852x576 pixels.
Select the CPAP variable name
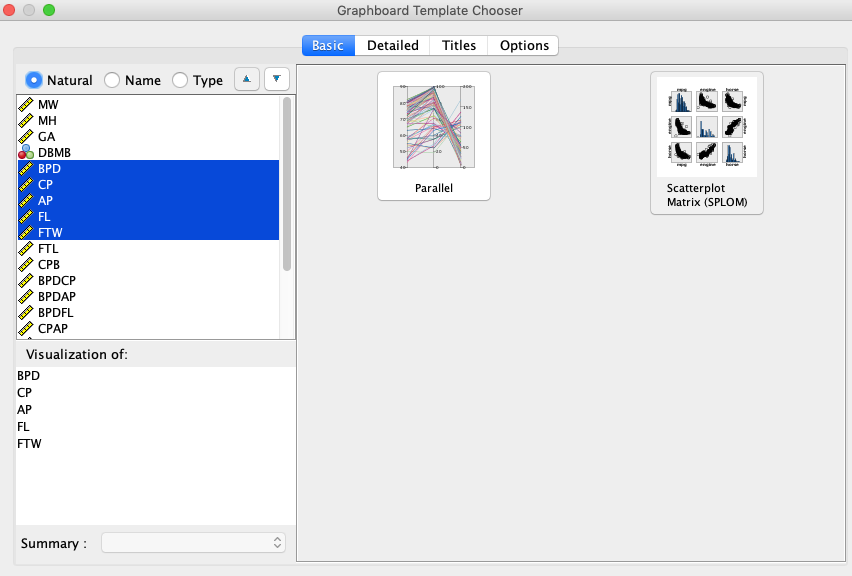[x=53, y=329]
